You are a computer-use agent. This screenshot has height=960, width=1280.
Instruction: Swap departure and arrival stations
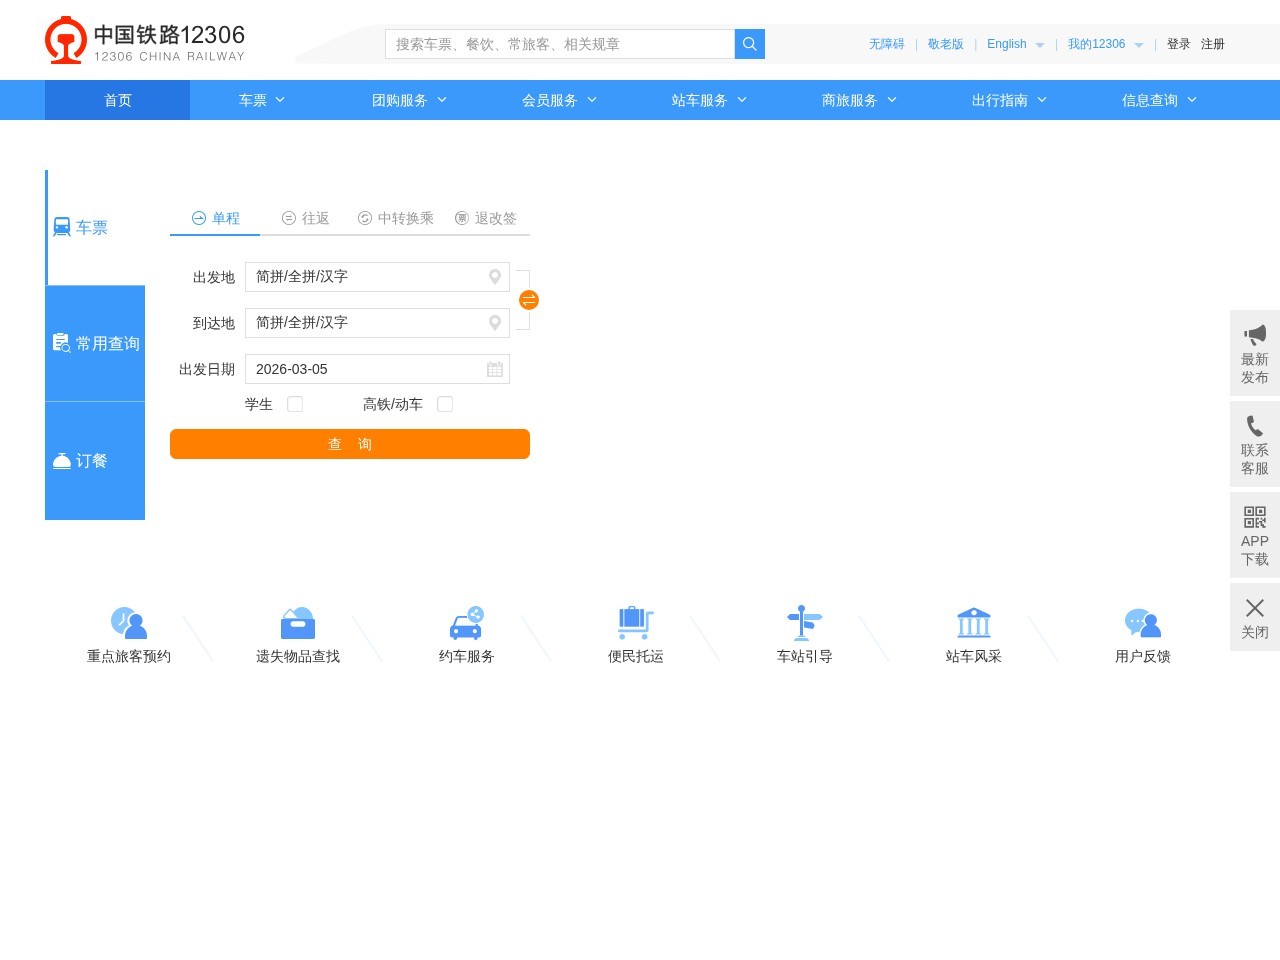529,300
